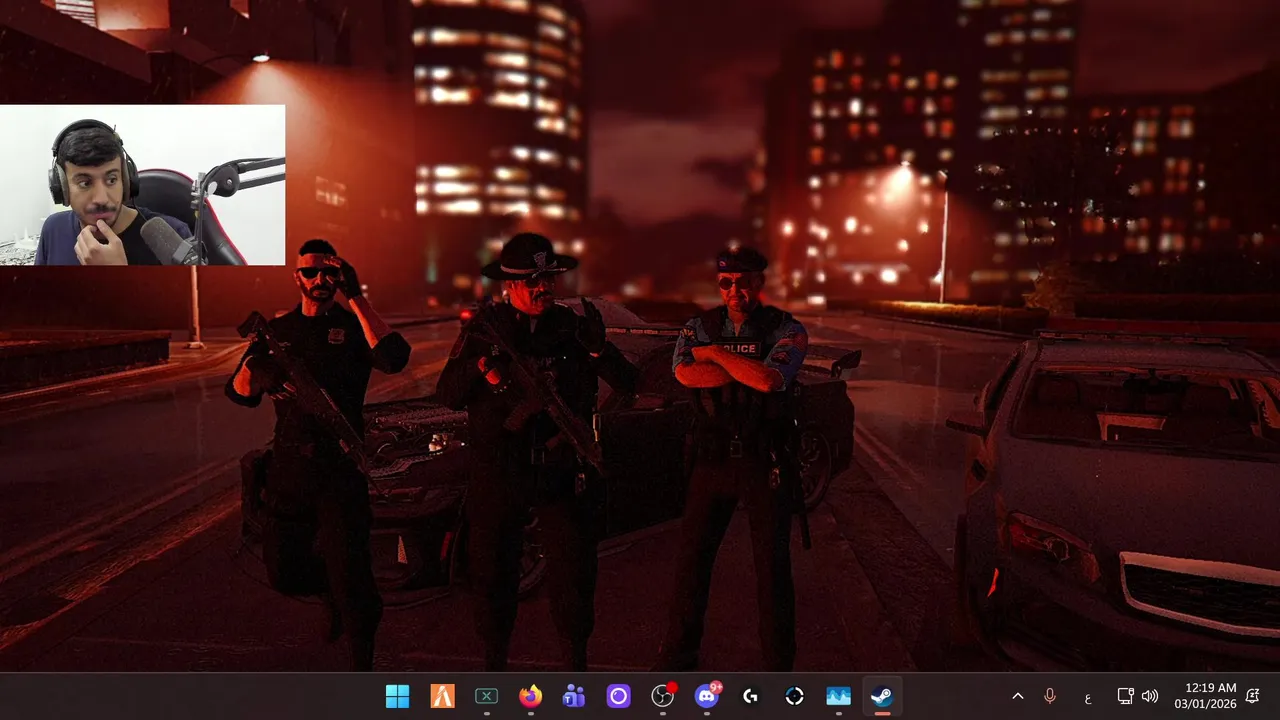Click the microphone-in-use tray icon
1280x720 pixels.
(1050, 696)
